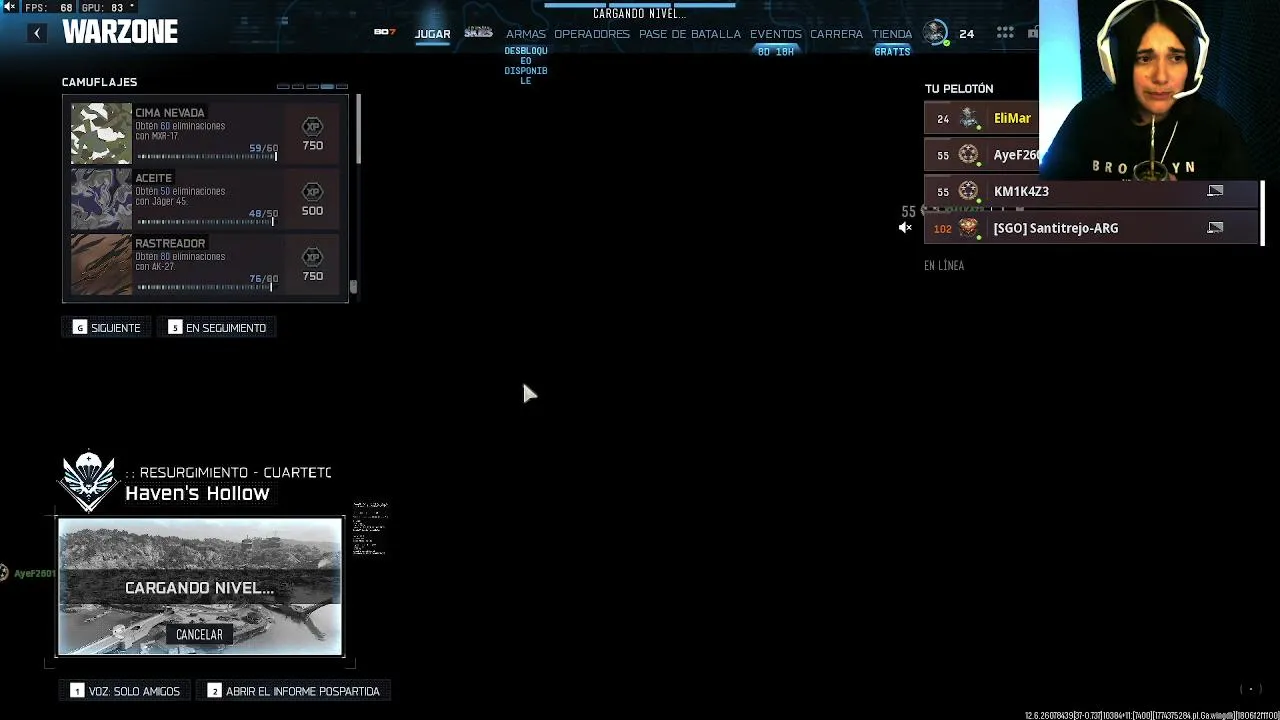Click the 8D 18H timer under EVENTOS
This screenshot has width=1280, height=720.
[776, 52]
